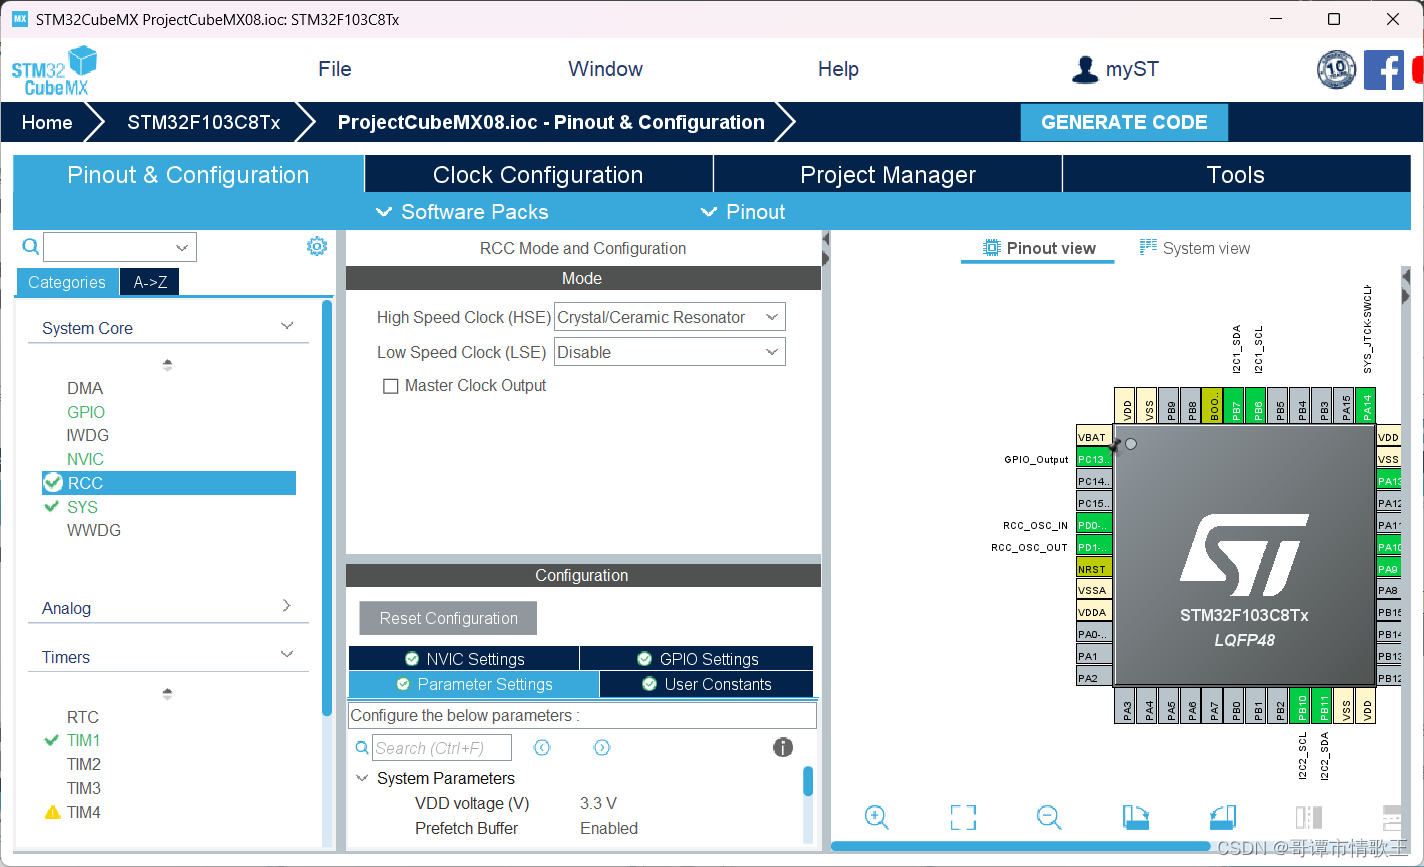Open the Window menu

click(x=605, y=69)
